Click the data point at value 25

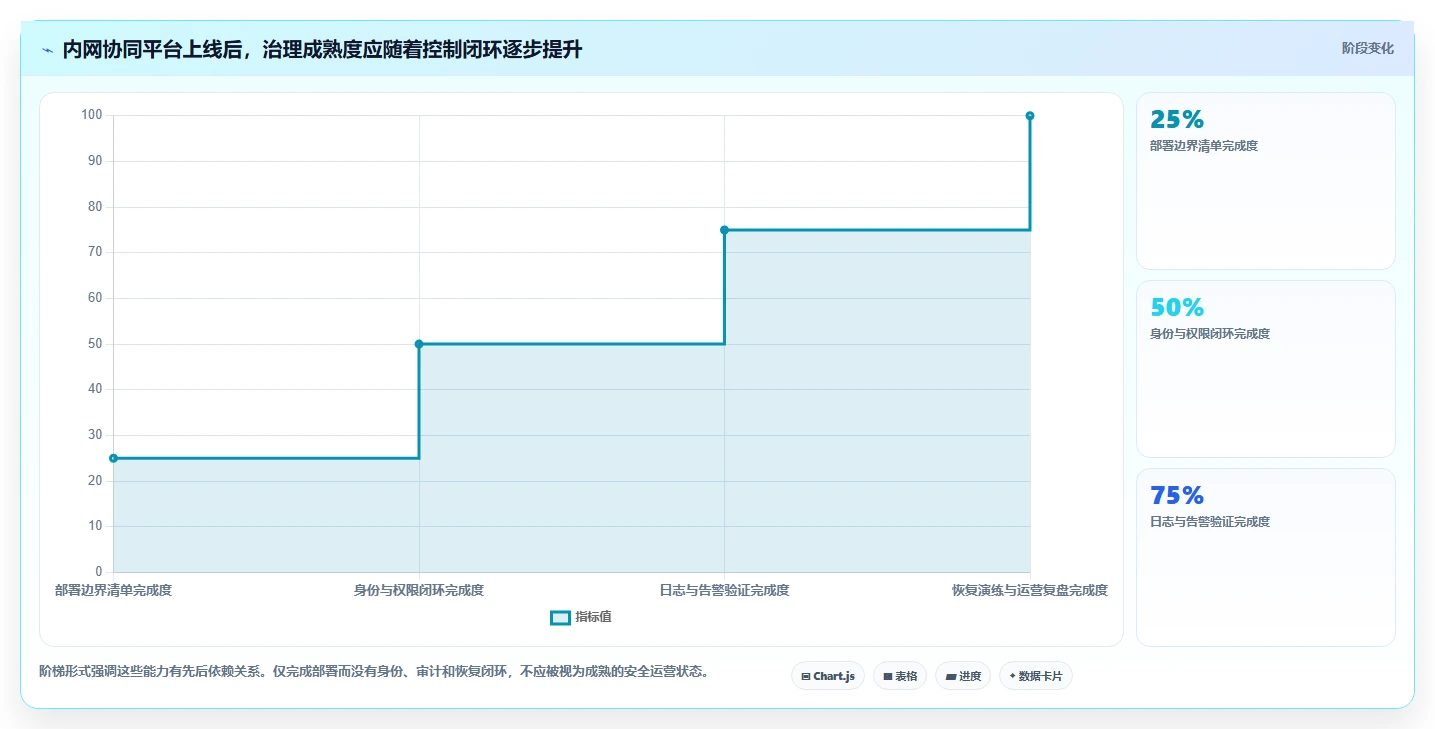(x=113, y=458)
